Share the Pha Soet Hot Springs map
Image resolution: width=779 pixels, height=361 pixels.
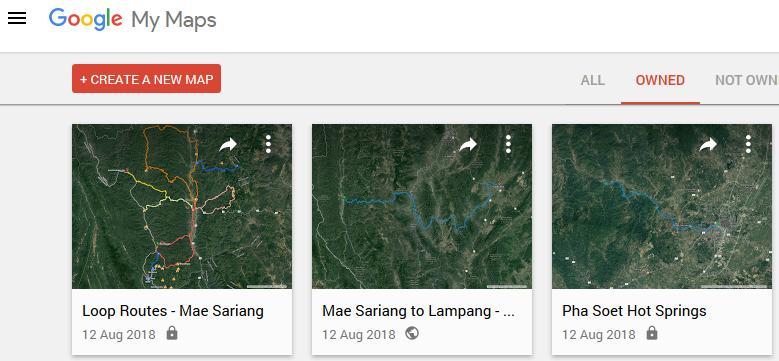[x=708, y=145]
